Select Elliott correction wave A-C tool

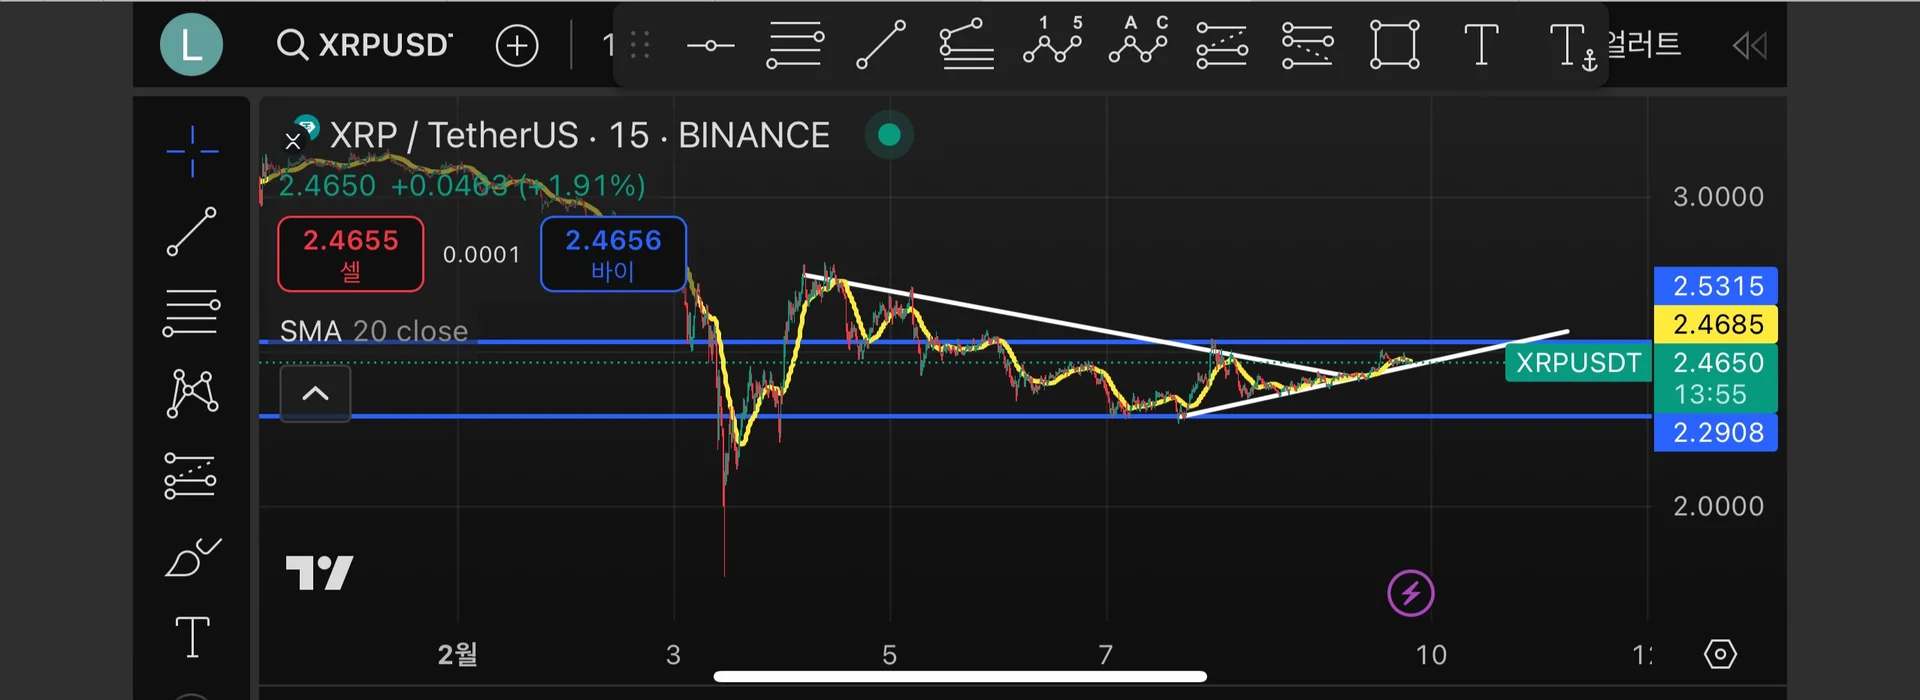1139,40
